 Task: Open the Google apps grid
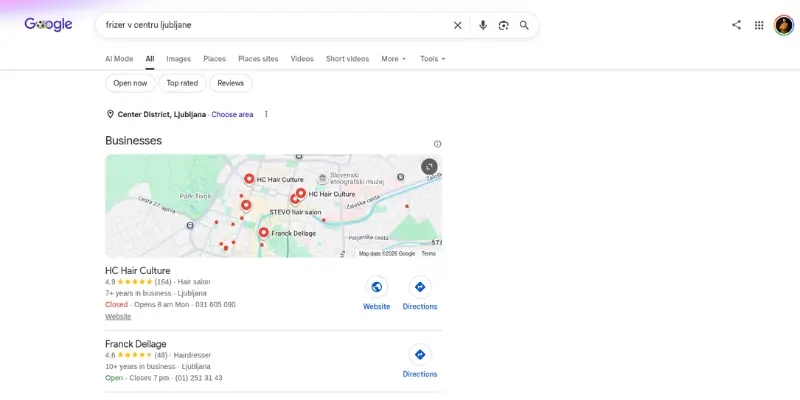click(759, 25)
